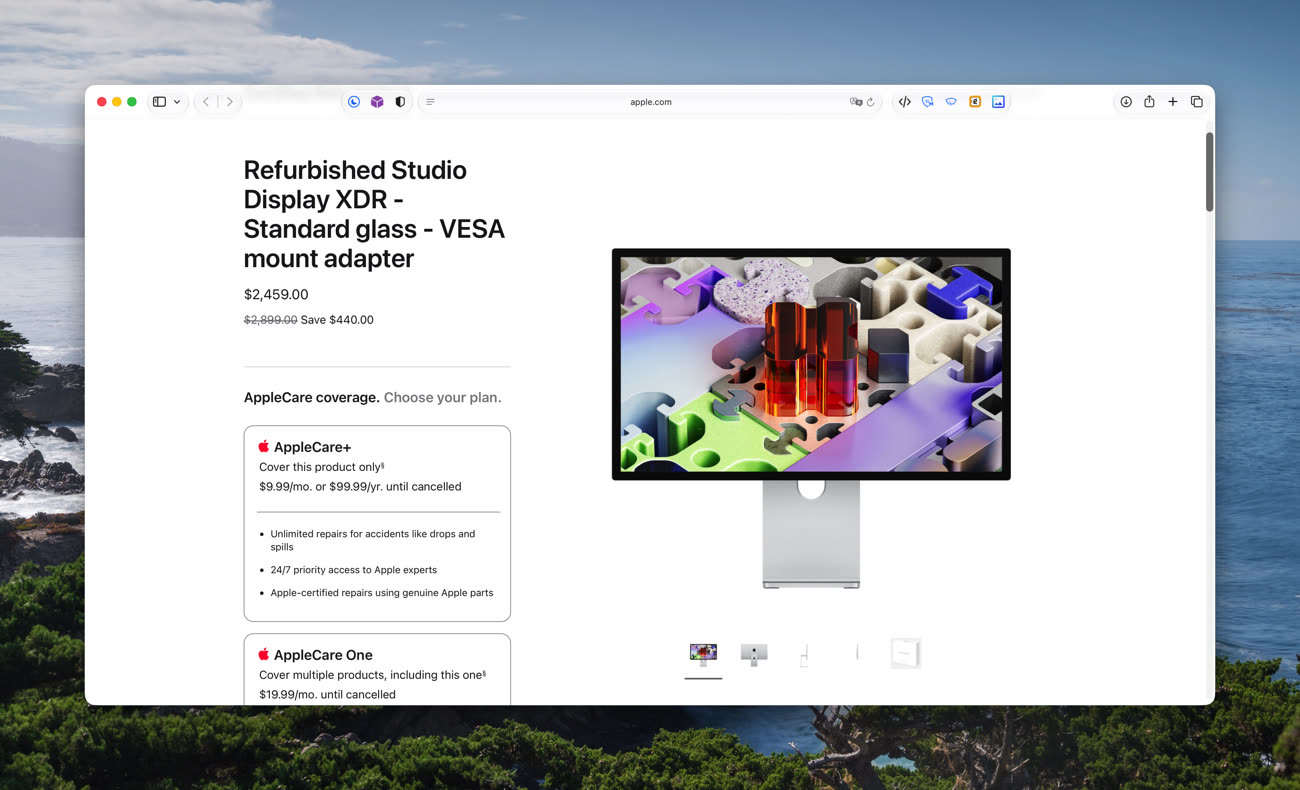Open the blue crescent moon extension
Screen dimensions: 1300x790
coord(354,102)
